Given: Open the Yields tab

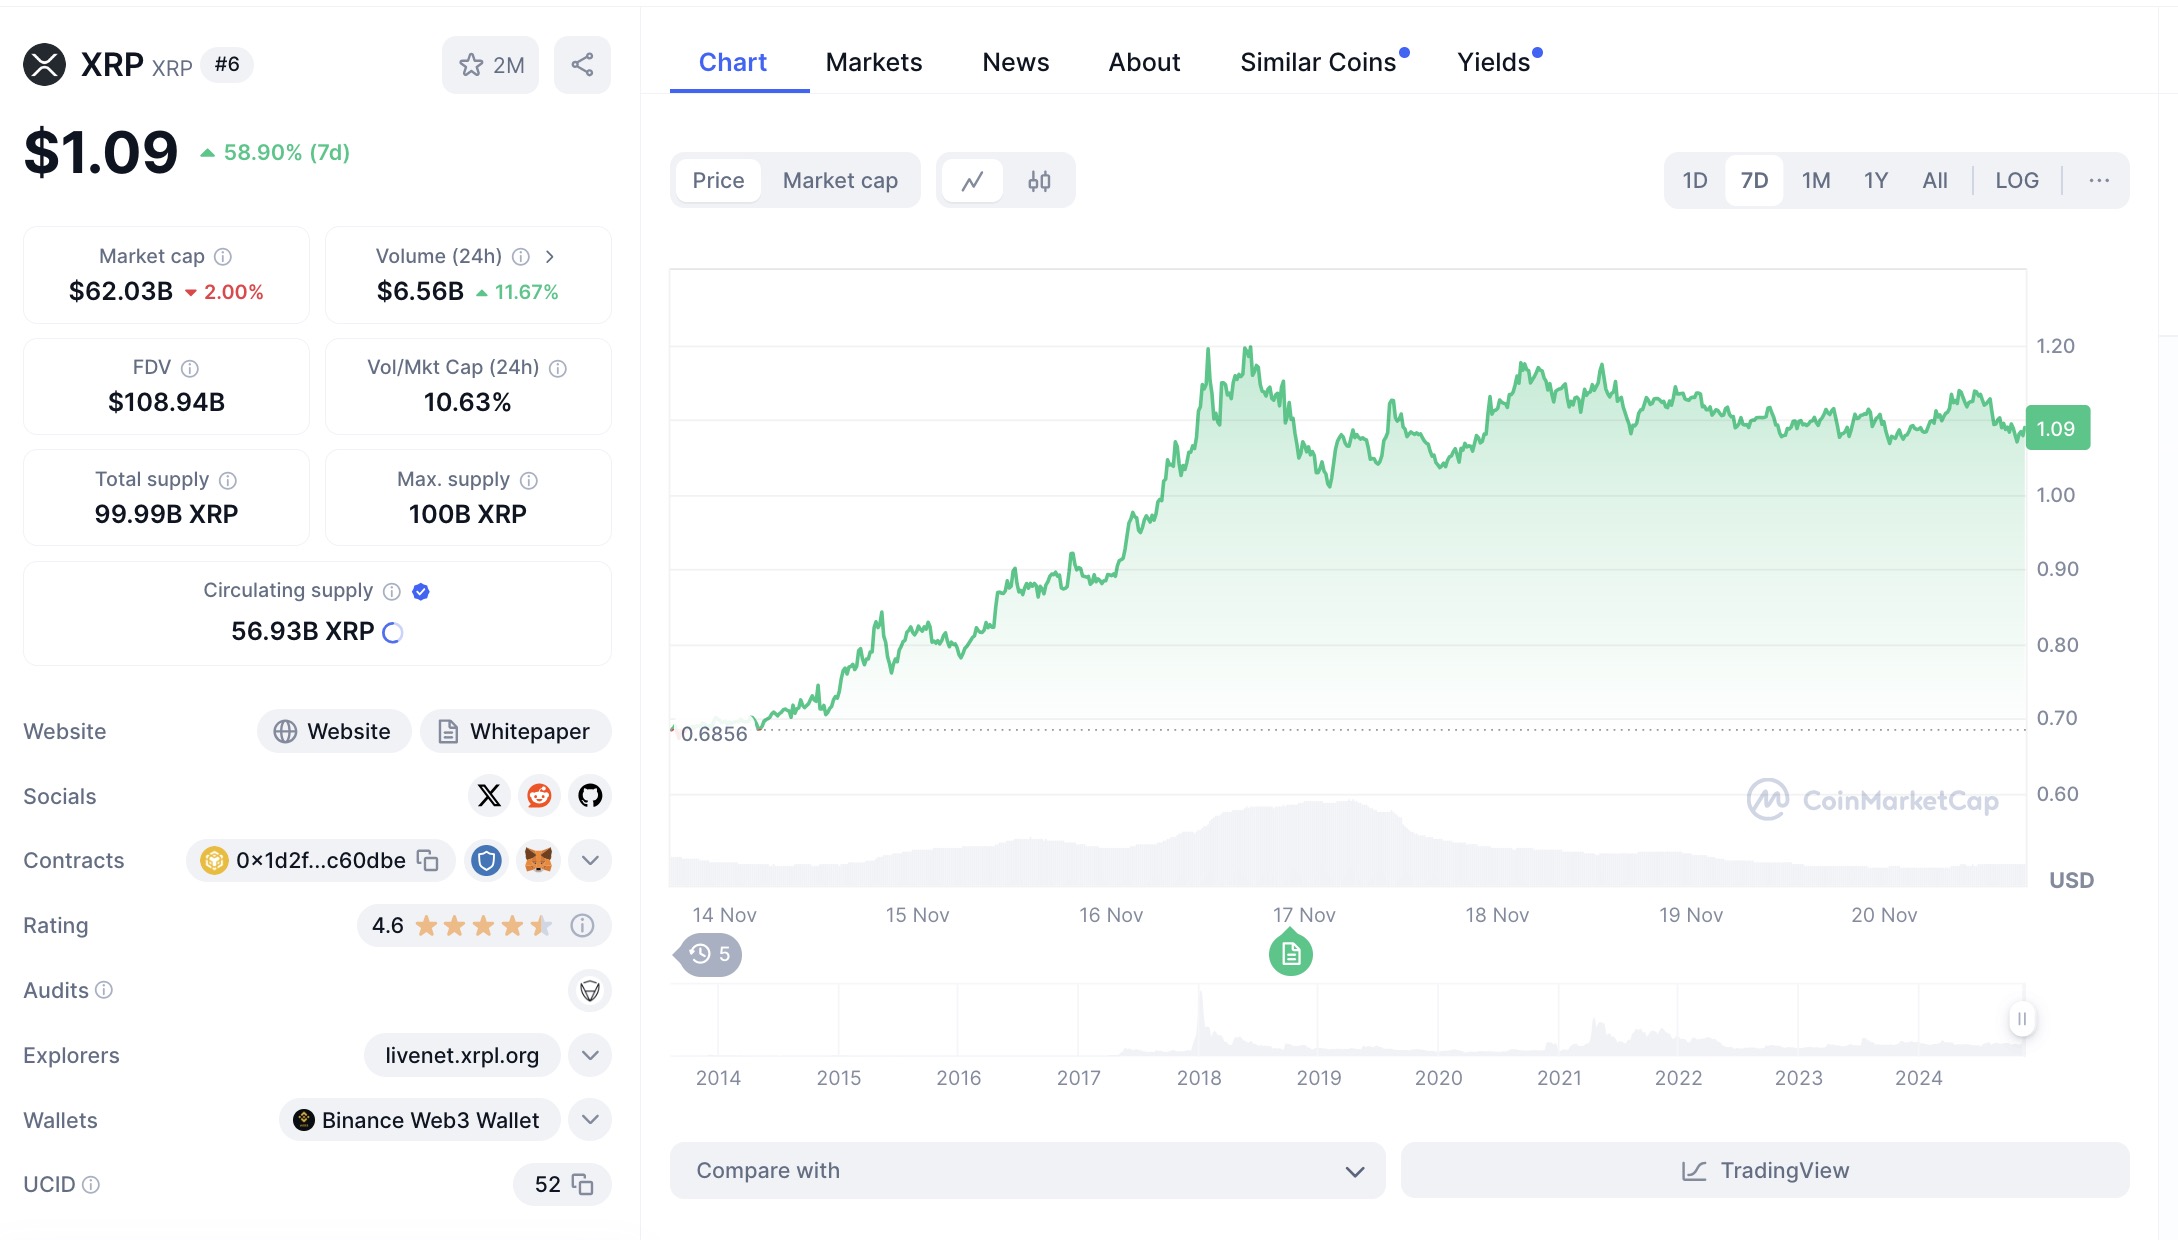Looking at the screenshot, I should [x=1494, y=63].
